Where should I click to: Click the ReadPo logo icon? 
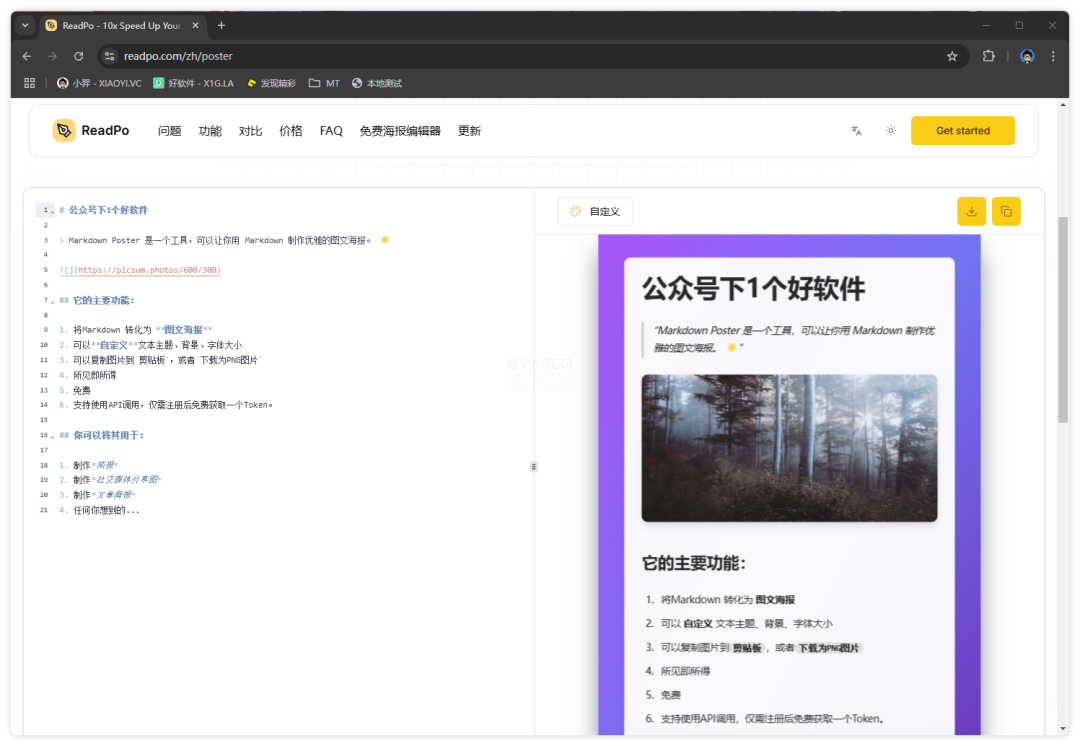[64, 131]
